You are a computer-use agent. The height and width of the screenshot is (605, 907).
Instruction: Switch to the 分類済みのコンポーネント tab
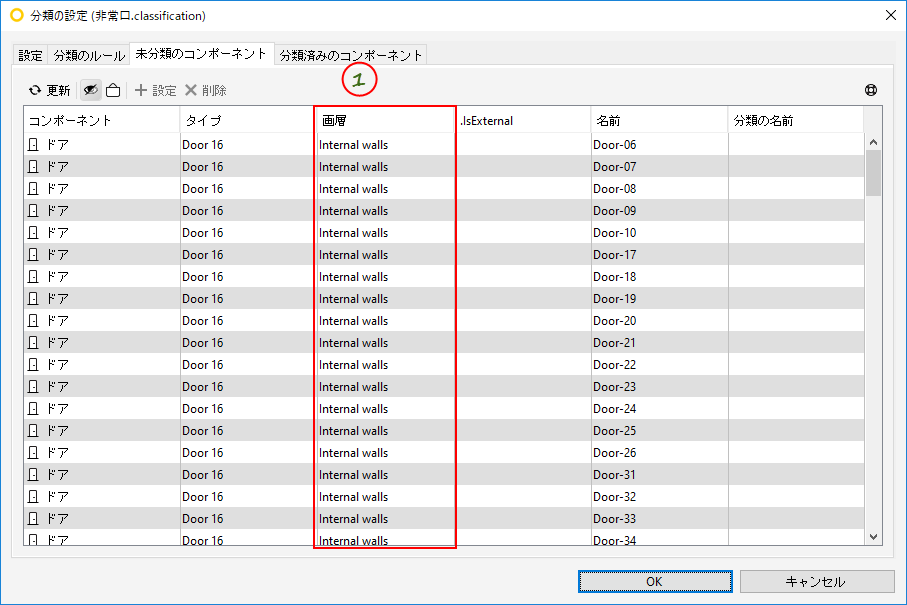[x=351, y=55]
